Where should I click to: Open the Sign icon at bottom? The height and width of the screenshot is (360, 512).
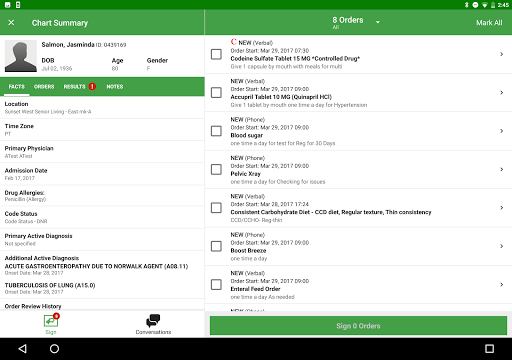click(51, 324)
